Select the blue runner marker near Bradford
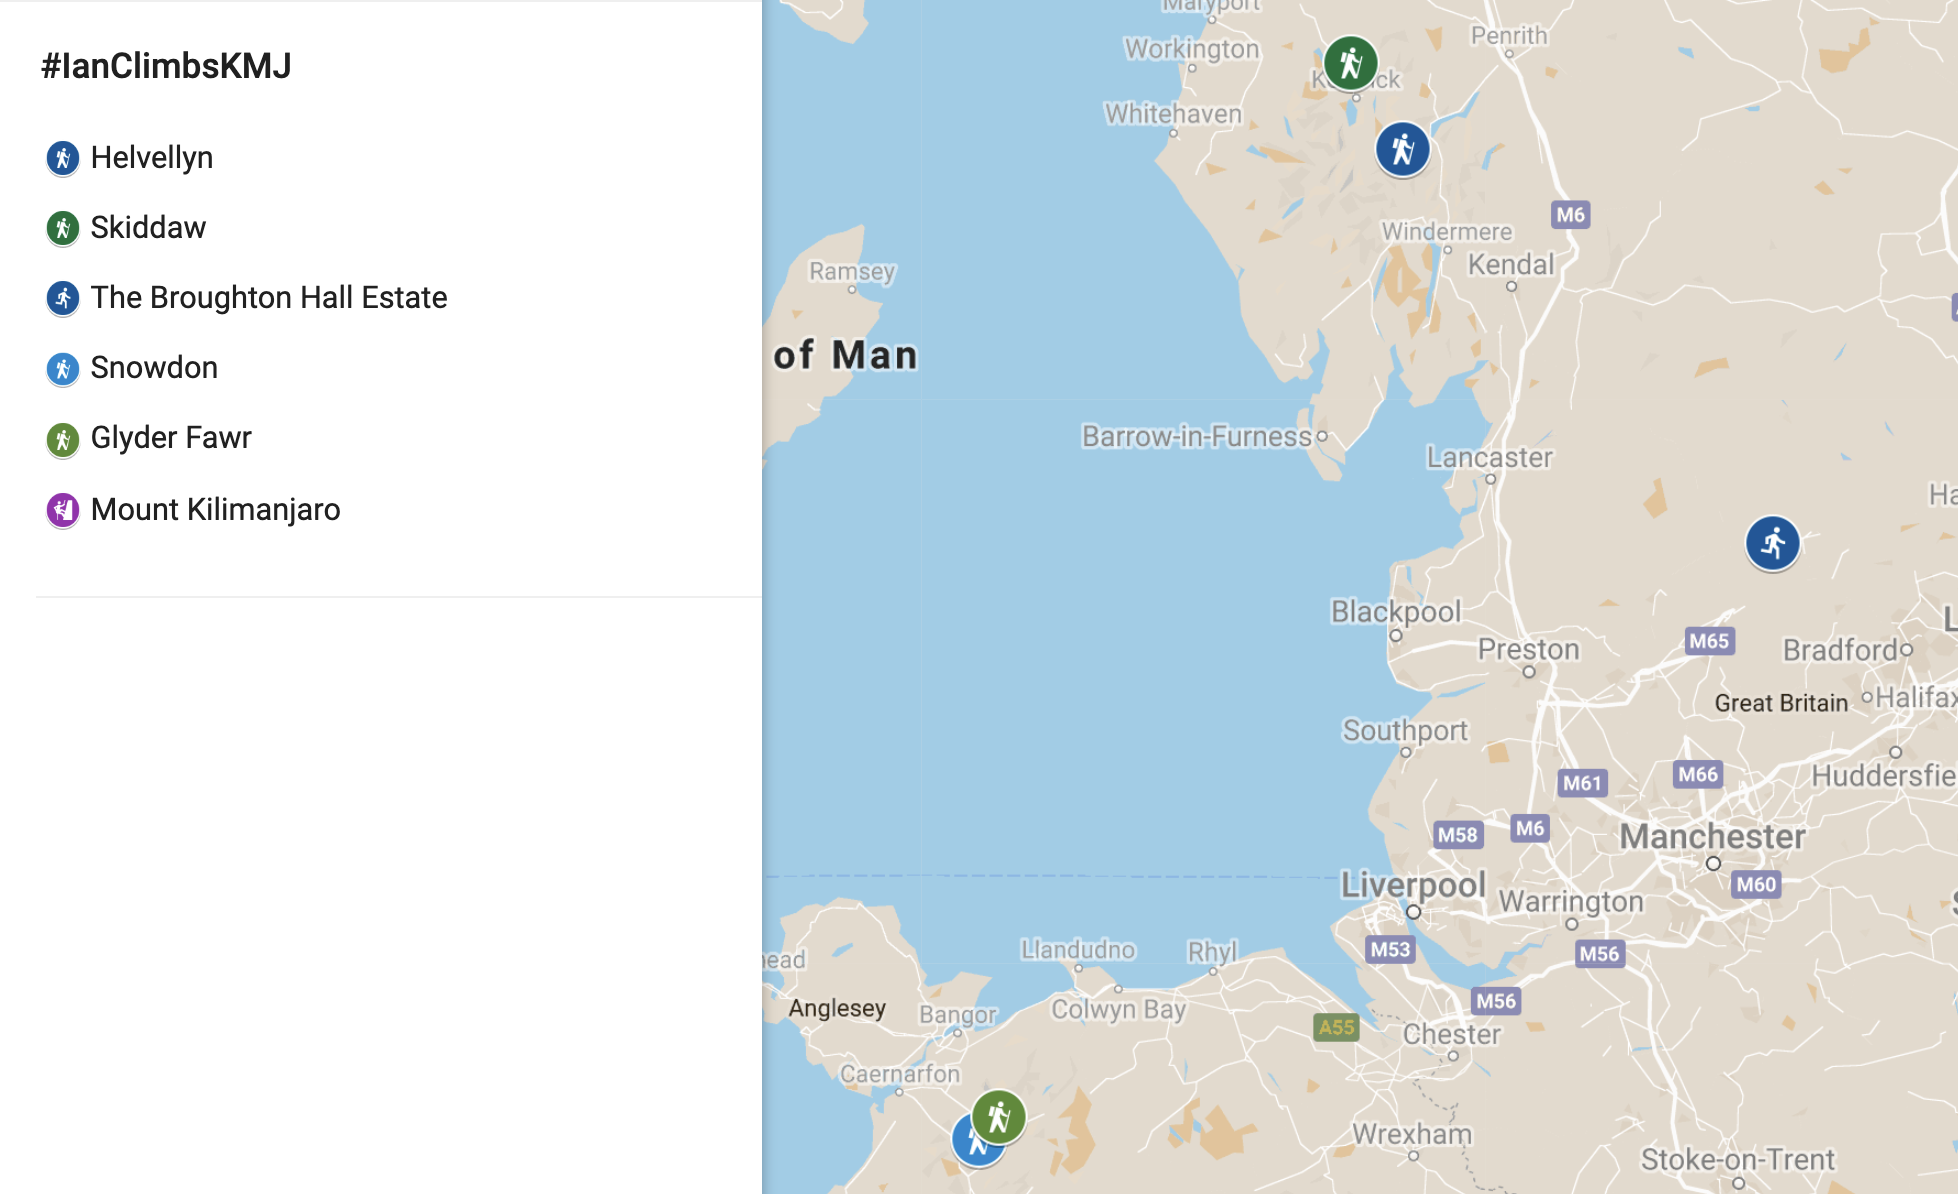Image resolution: width=1958 pixels, height=1194 pixels. 1773,543
